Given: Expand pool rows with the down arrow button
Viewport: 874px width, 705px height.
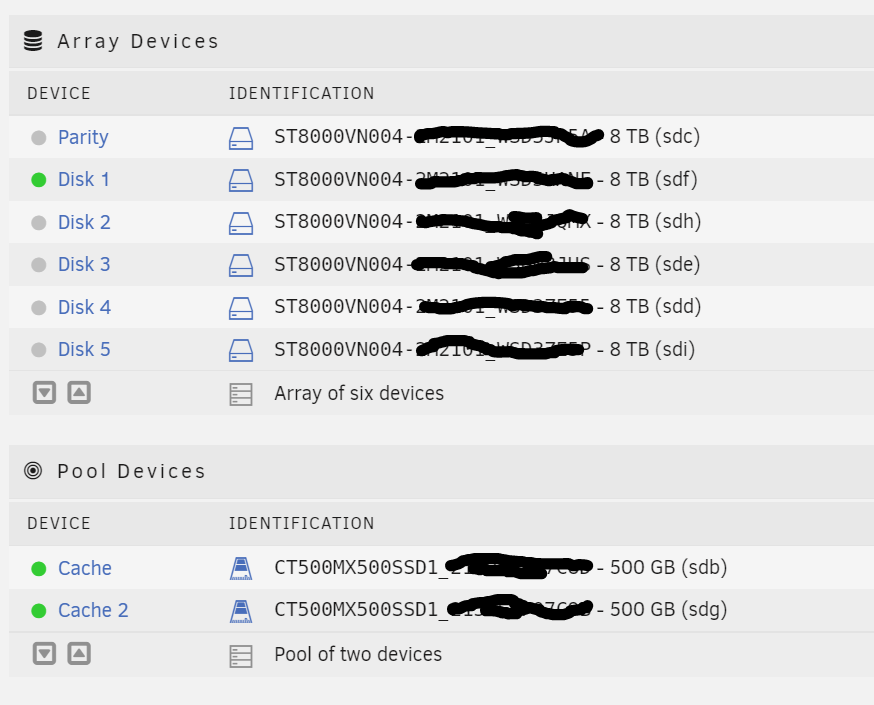Looking at the screenshot, I should click(x=45, y=654).
